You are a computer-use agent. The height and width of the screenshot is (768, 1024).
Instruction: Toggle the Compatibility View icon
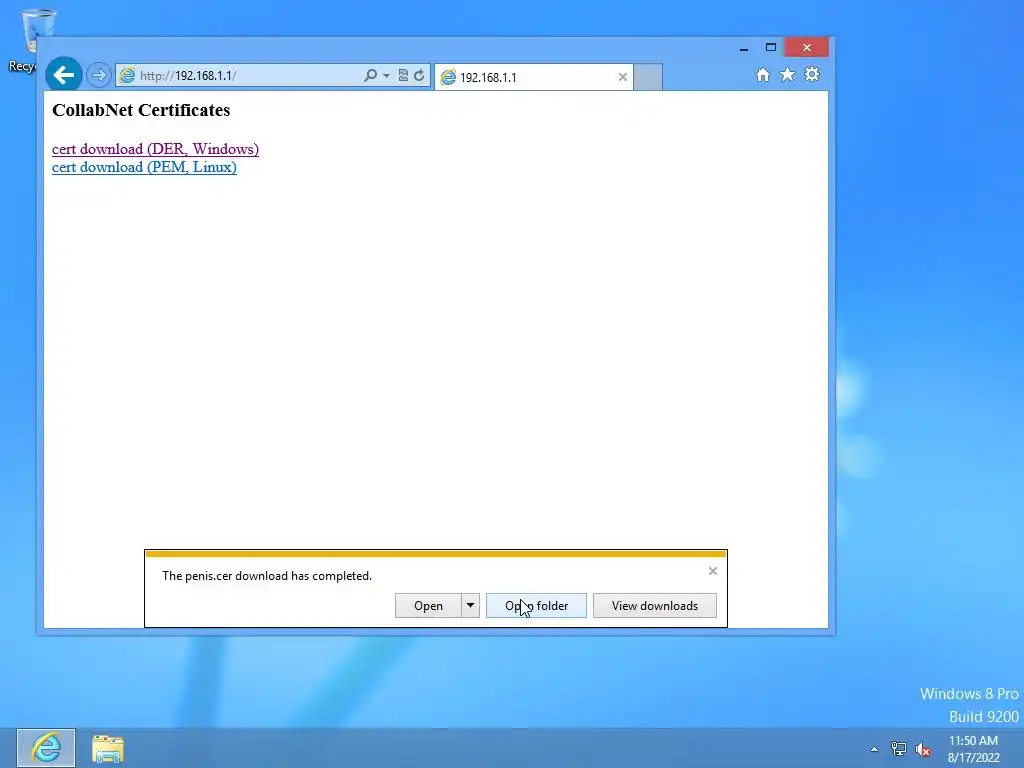[x=403, y=76]
